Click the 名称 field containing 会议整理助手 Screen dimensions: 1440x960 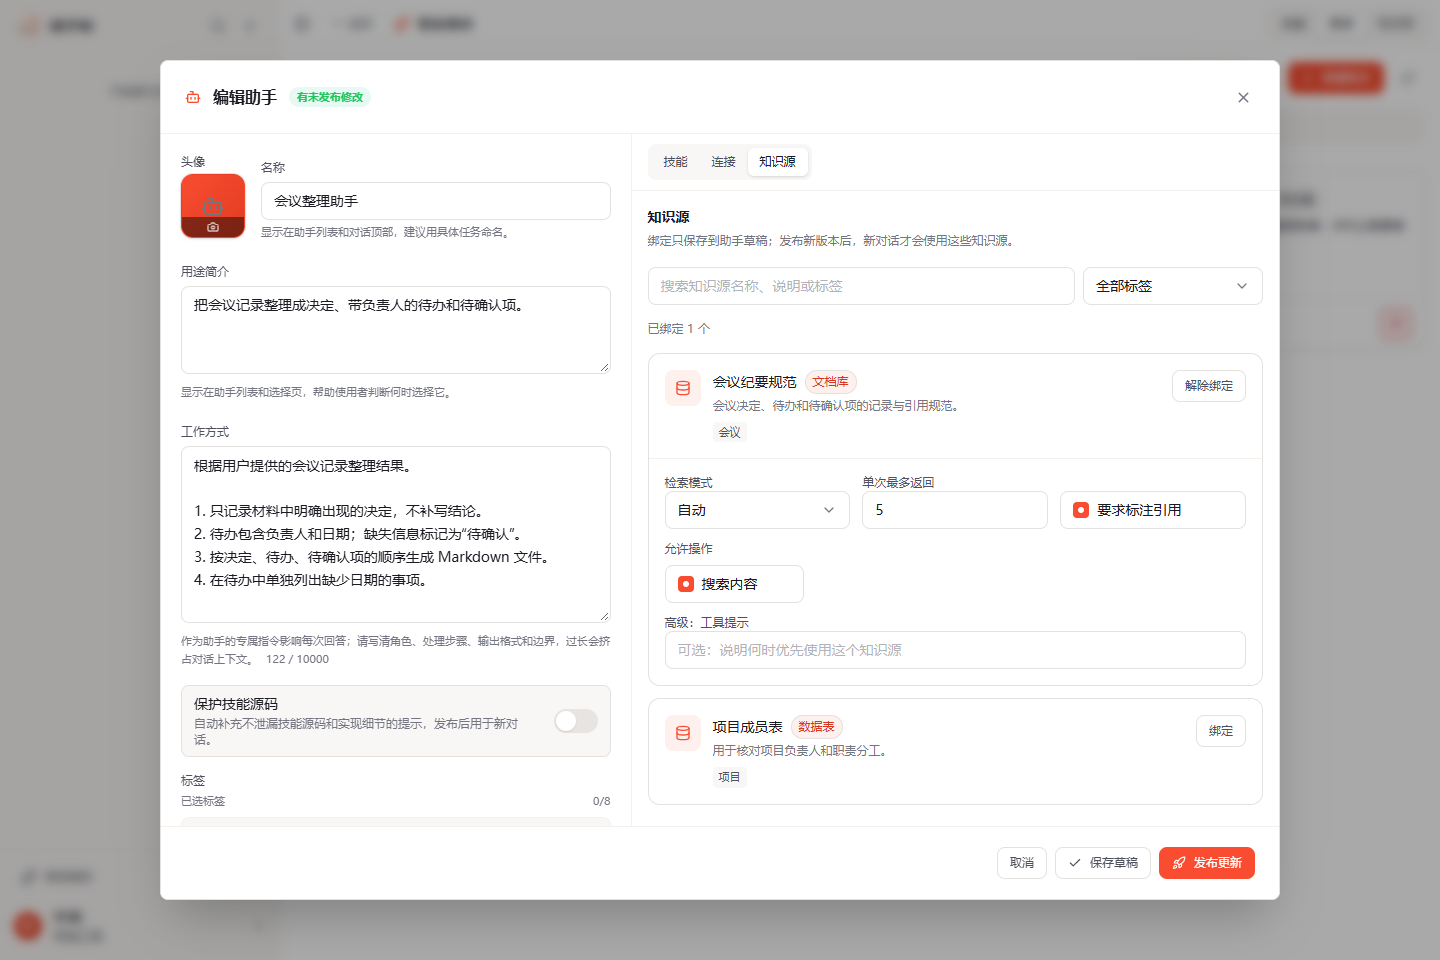436,201
